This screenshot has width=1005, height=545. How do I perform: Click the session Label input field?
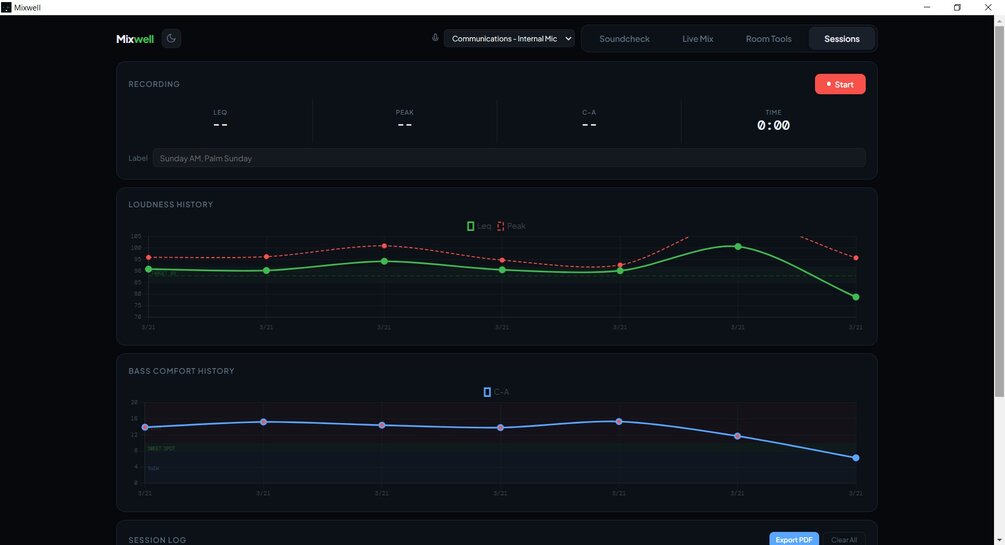pyautogui.click(x=509, y=158)
